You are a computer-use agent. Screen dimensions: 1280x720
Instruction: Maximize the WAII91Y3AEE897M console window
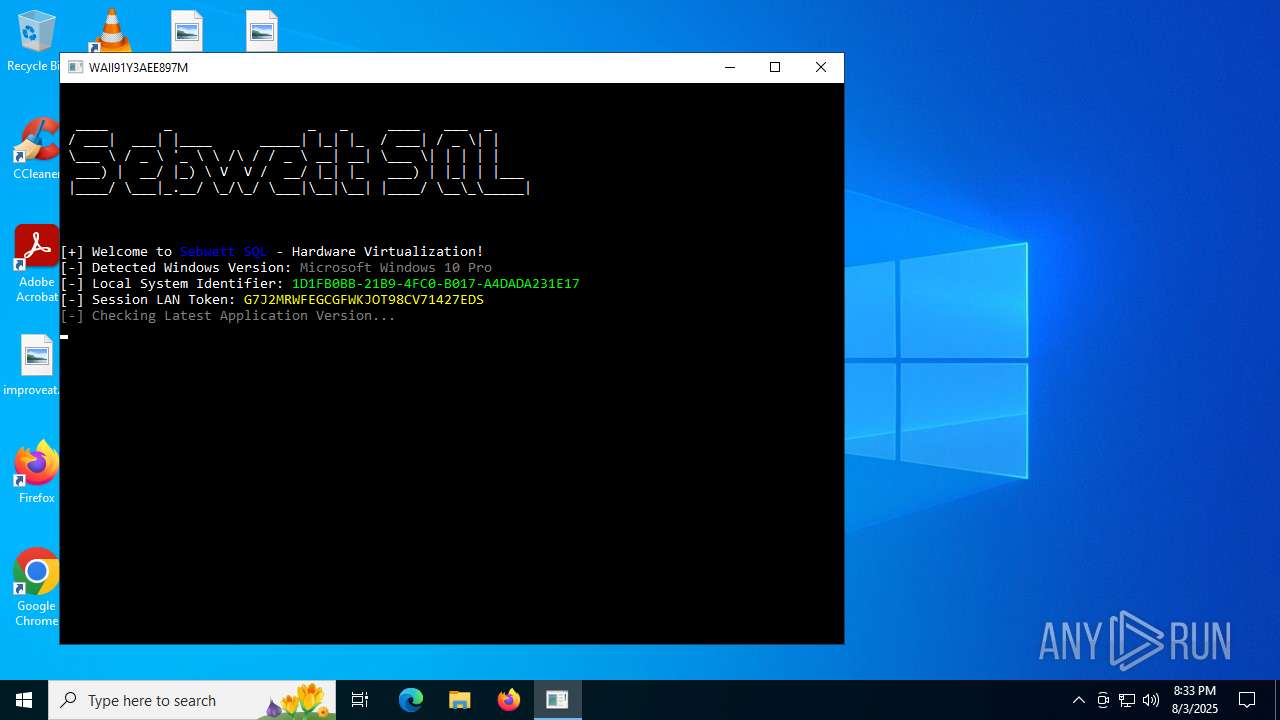[775, 67]
